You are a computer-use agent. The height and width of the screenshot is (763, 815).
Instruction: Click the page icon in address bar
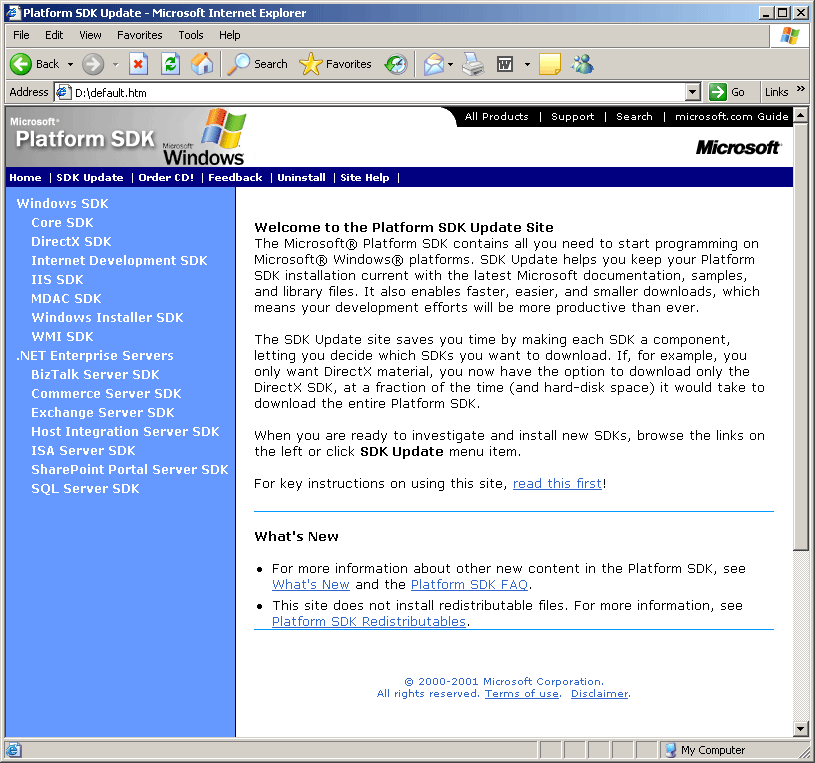coord(63,93)
